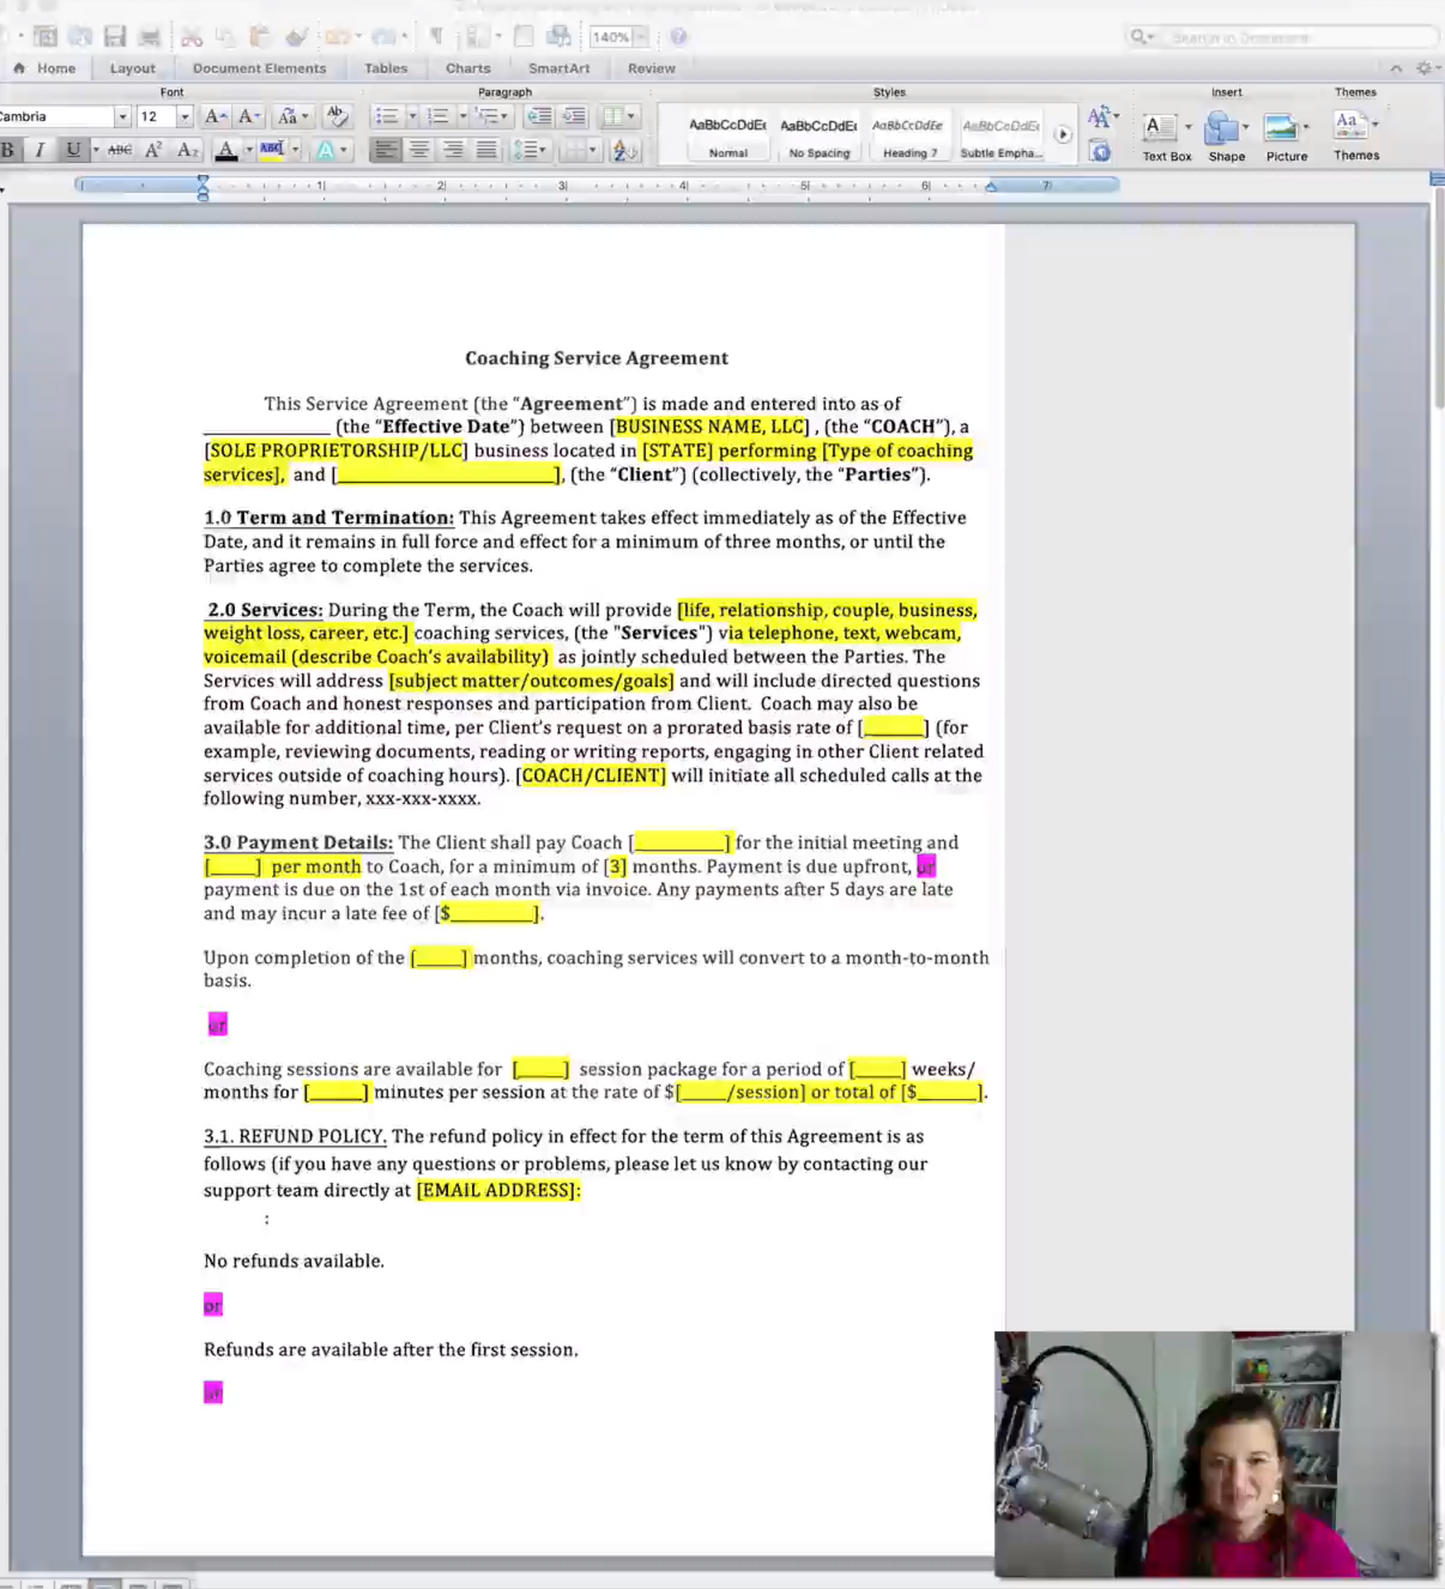This screenshot has width=1445, height=1589.
Task: Toggle Underline formatting
Action: click(73, 150)
